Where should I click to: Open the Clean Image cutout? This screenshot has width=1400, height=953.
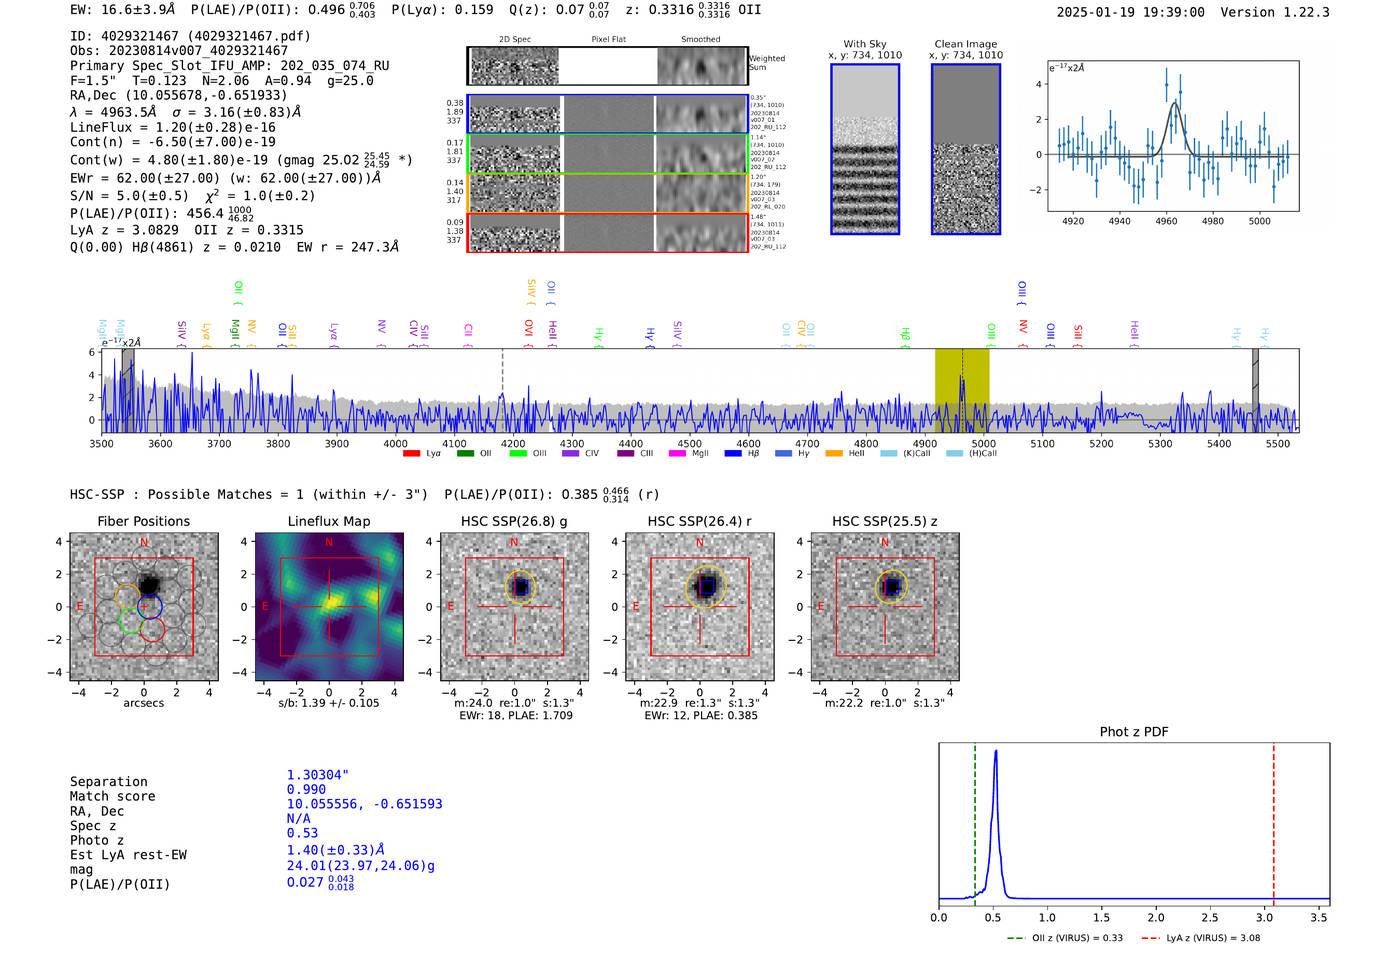(966, 149)
